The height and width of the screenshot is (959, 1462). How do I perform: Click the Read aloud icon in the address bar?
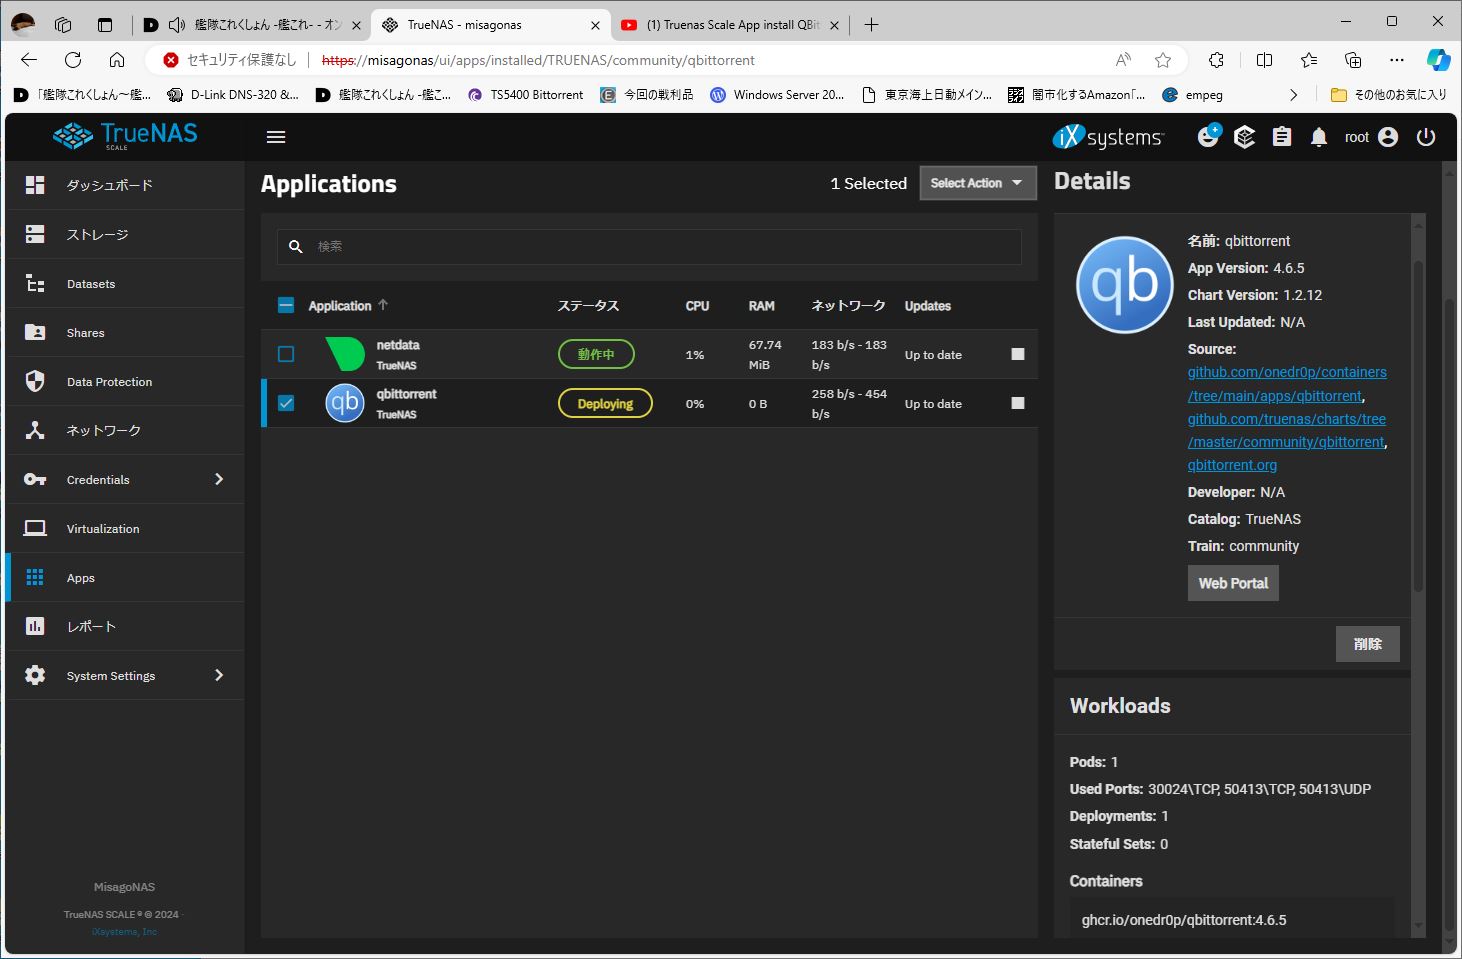[x=1123, y=60]
